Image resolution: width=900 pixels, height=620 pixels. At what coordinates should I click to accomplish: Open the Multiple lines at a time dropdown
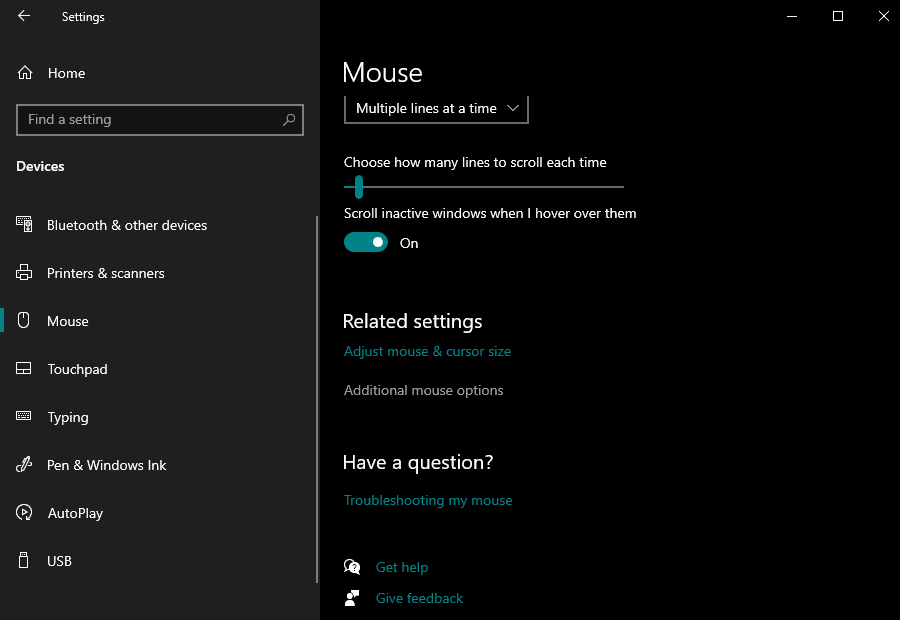pos(436,108)
